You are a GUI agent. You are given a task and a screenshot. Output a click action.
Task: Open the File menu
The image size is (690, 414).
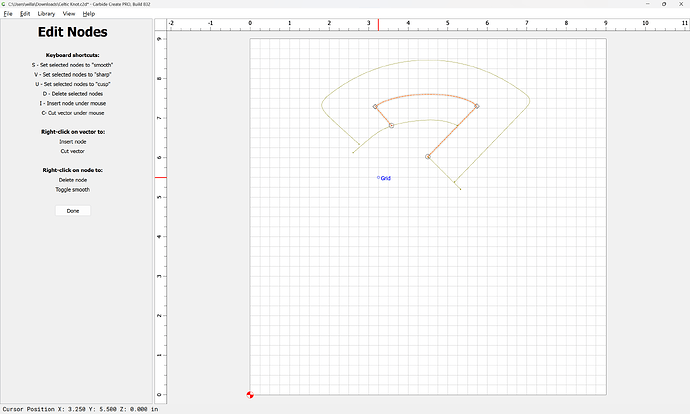pyautogui.click(x=8, y=14)
